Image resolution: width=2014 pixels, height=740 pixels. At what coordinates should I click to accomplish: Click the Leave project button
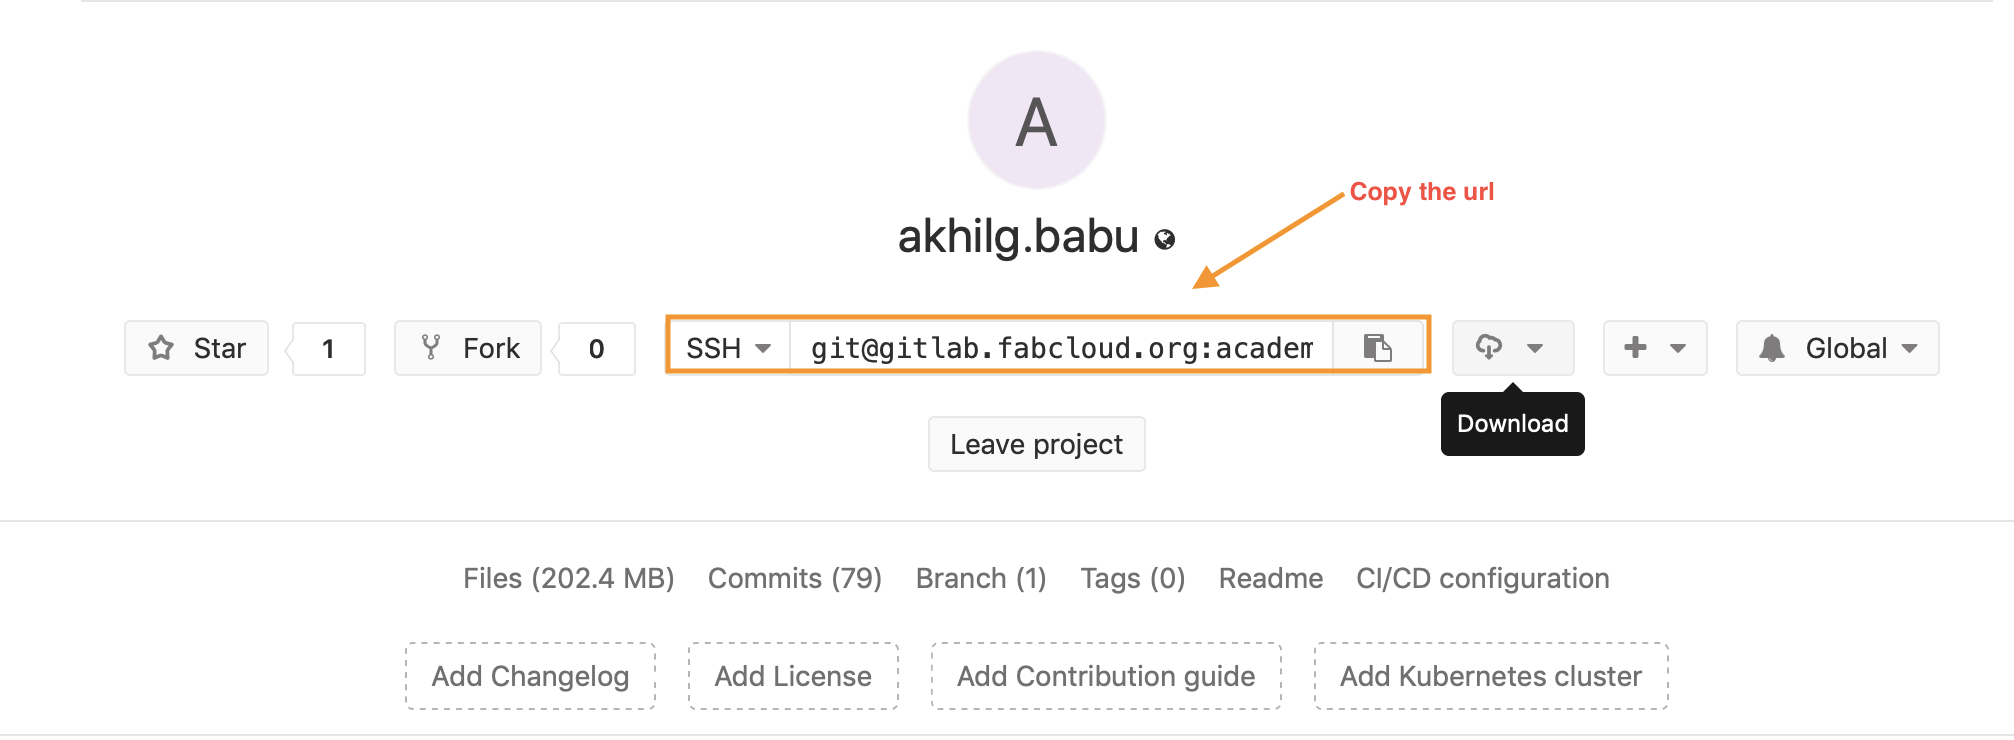[1036, 444]
